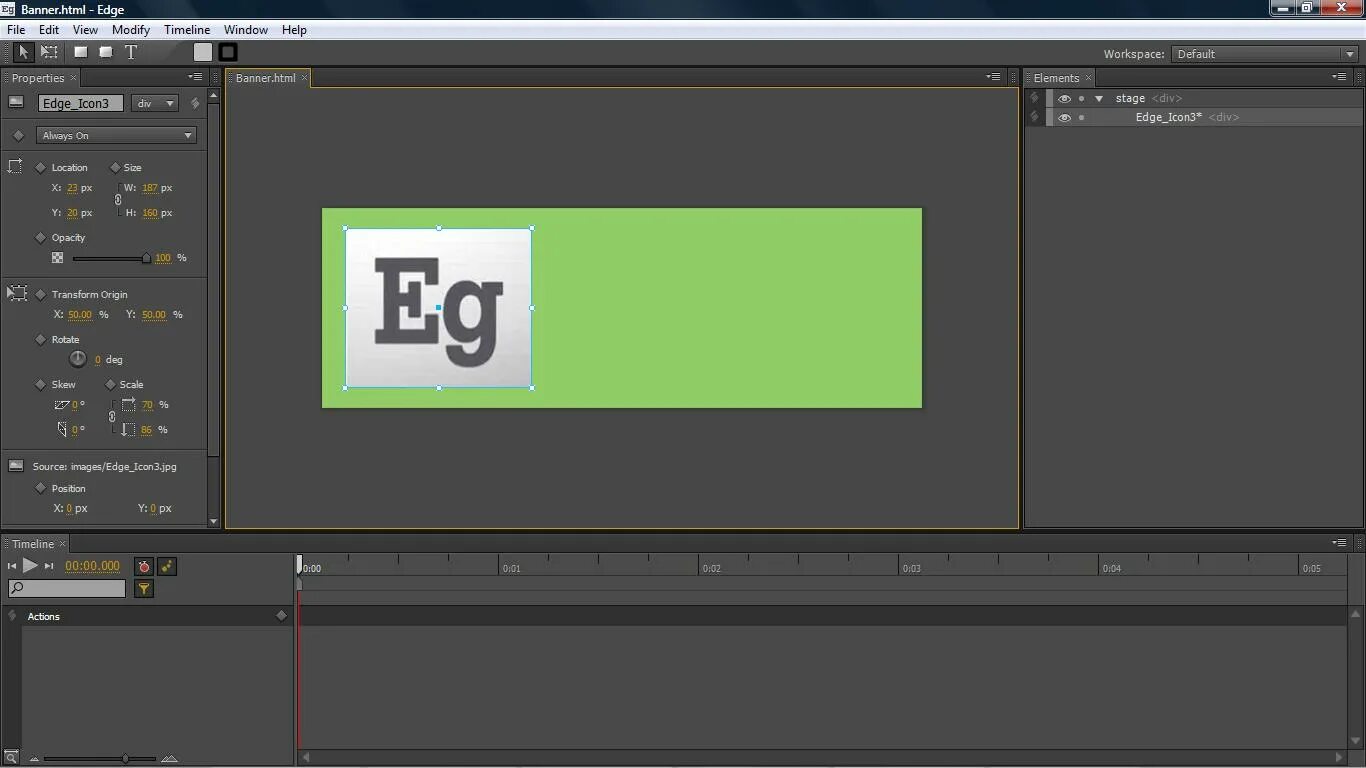
Task: Toggle link between width and height
Action: 118,200
